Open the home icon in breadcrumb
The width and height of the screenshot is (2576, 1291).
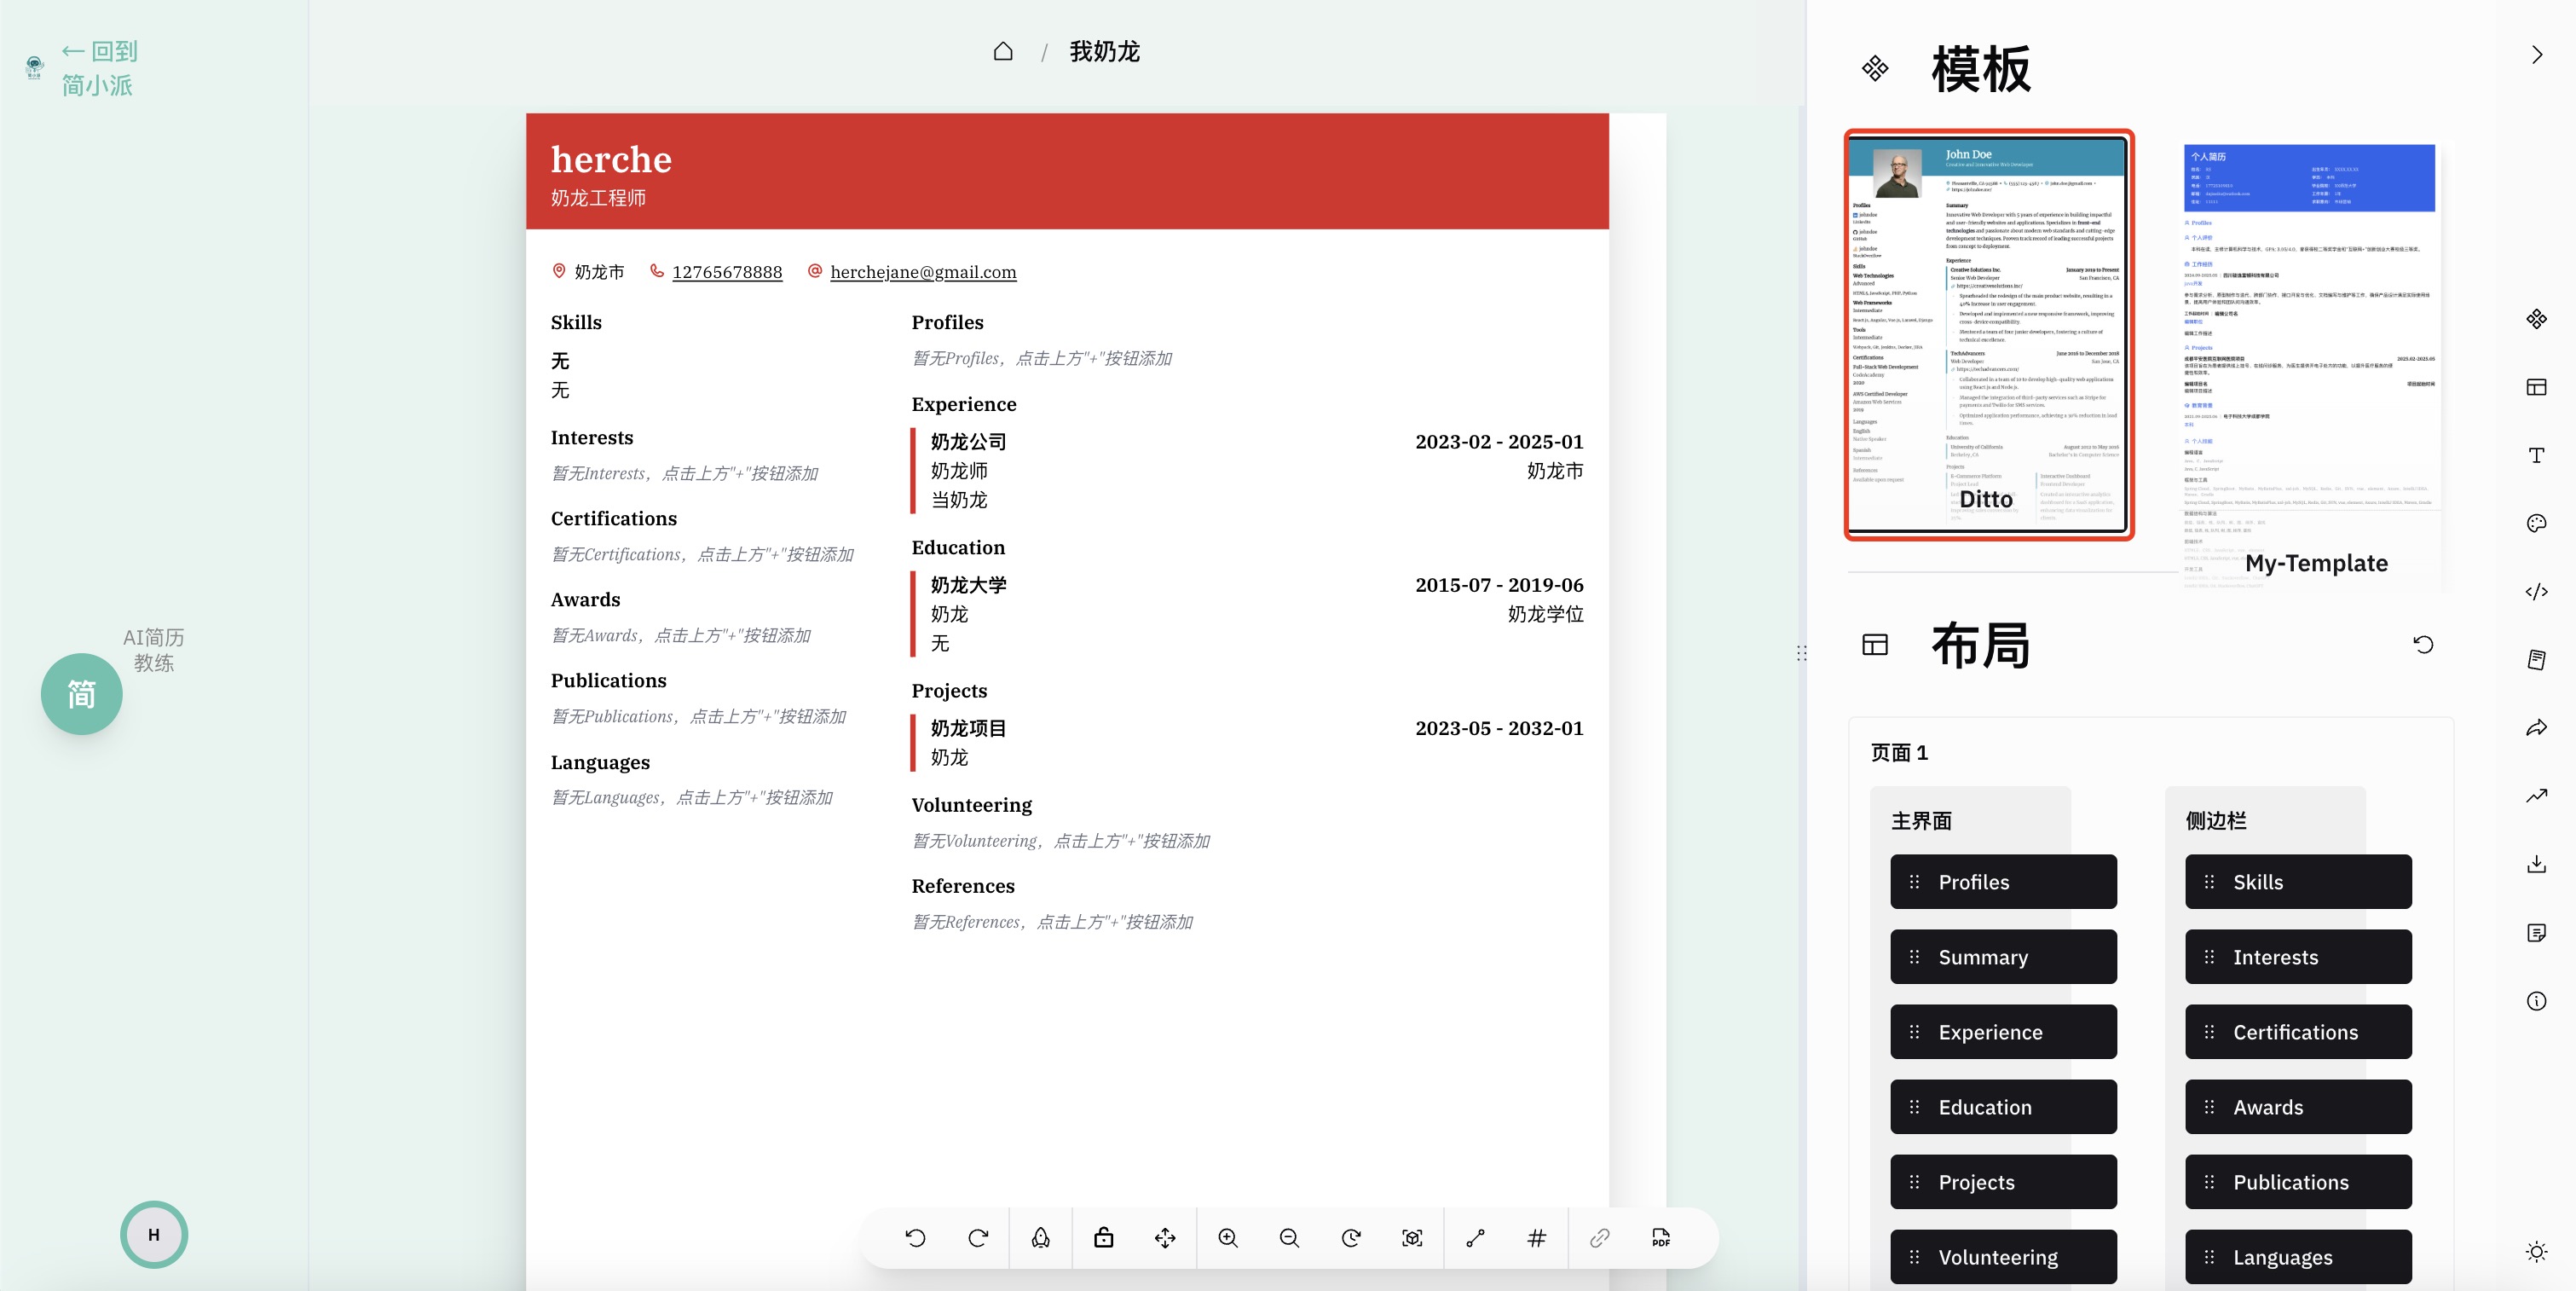pos(1003,51)
